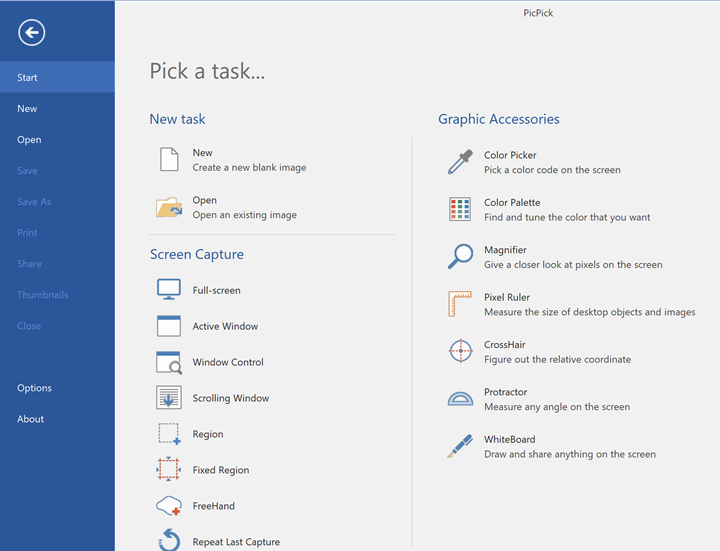Open Options from the sidebar

click(57, 388)
